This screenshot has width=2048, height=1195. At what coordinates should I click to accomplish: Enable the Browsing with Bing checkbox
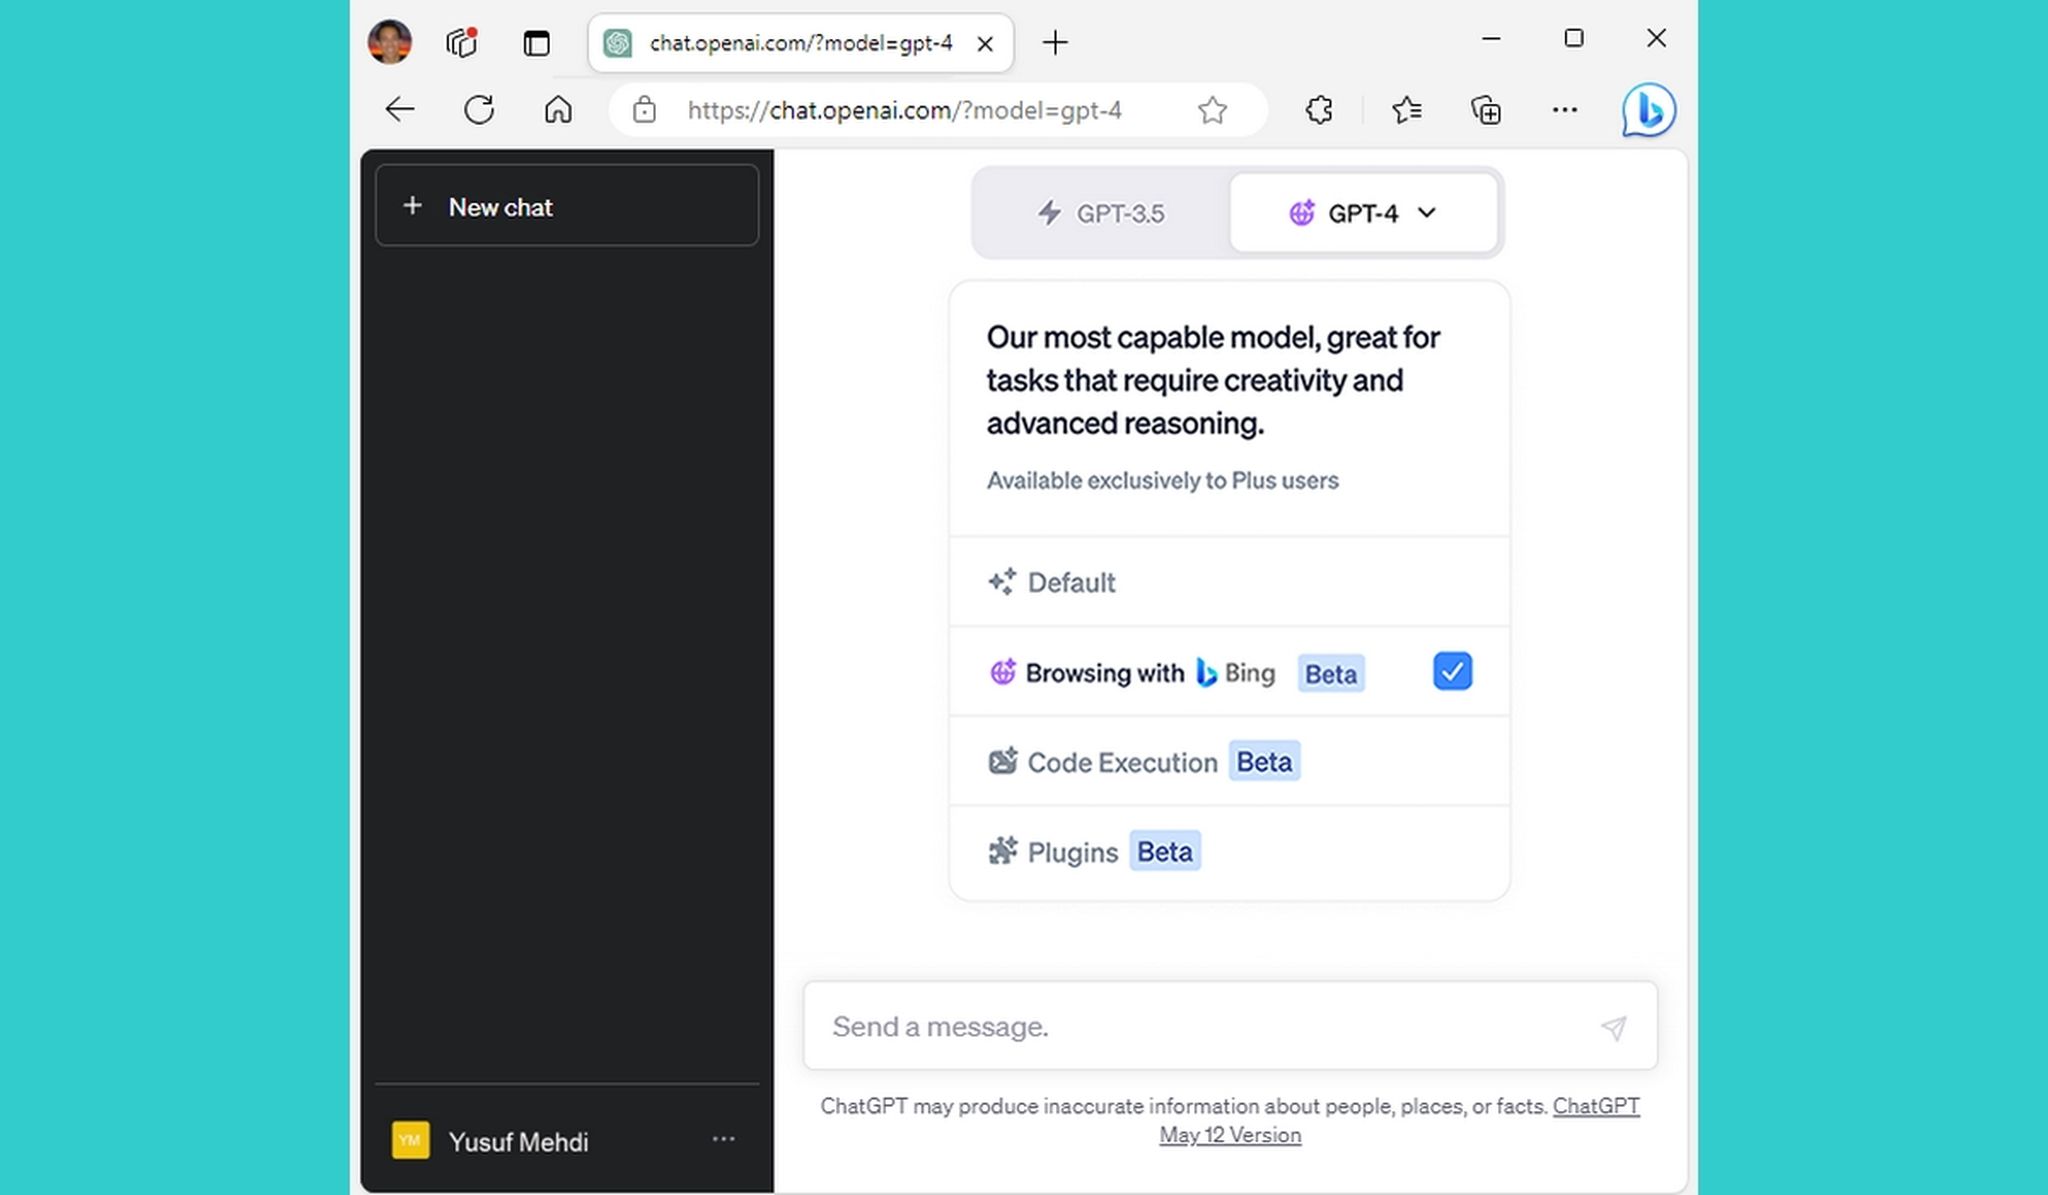coord(1452,671)
